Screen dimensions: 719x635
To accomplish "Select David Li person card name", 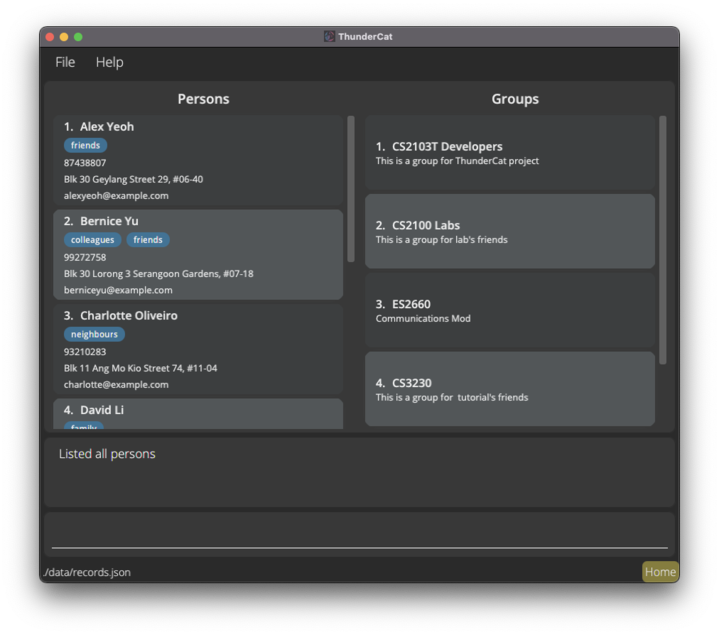I will (x=102, y=410).
